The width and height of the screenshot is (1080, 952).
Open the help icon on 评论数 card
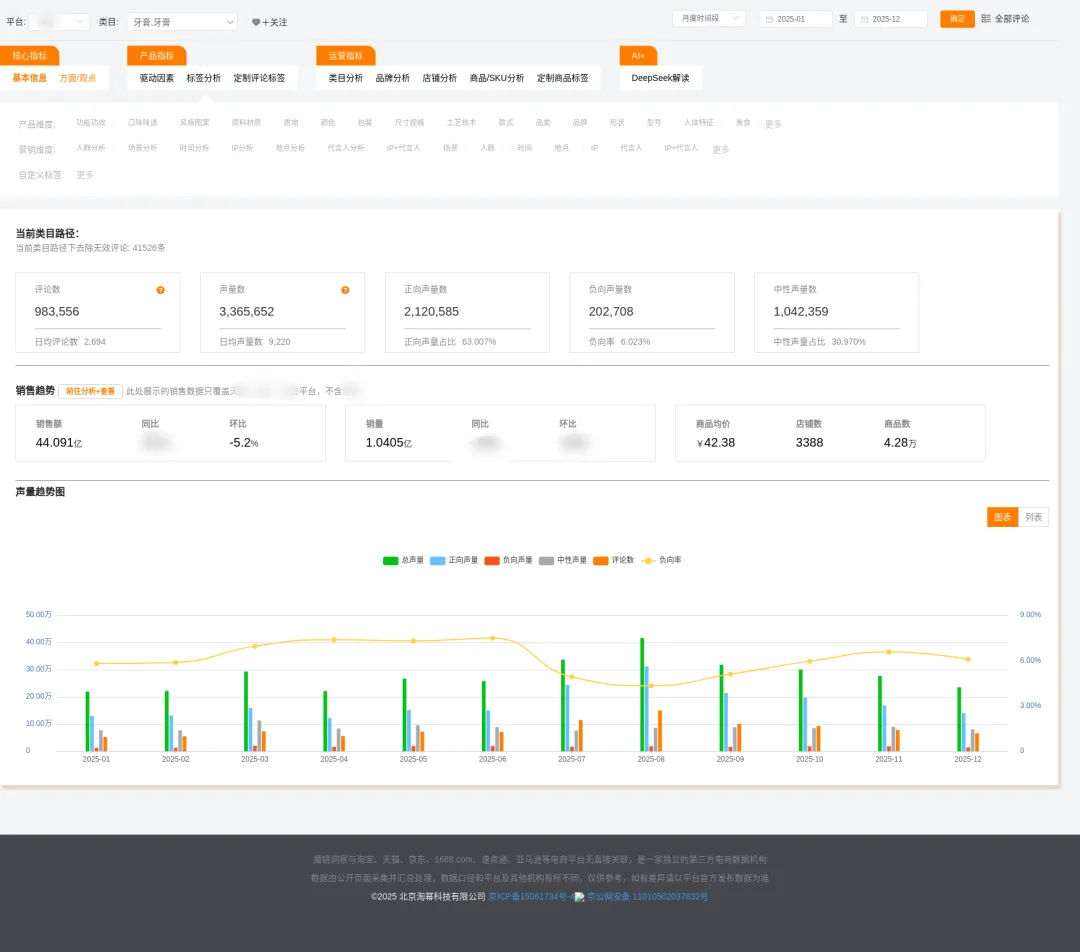(x=160, y=290)
